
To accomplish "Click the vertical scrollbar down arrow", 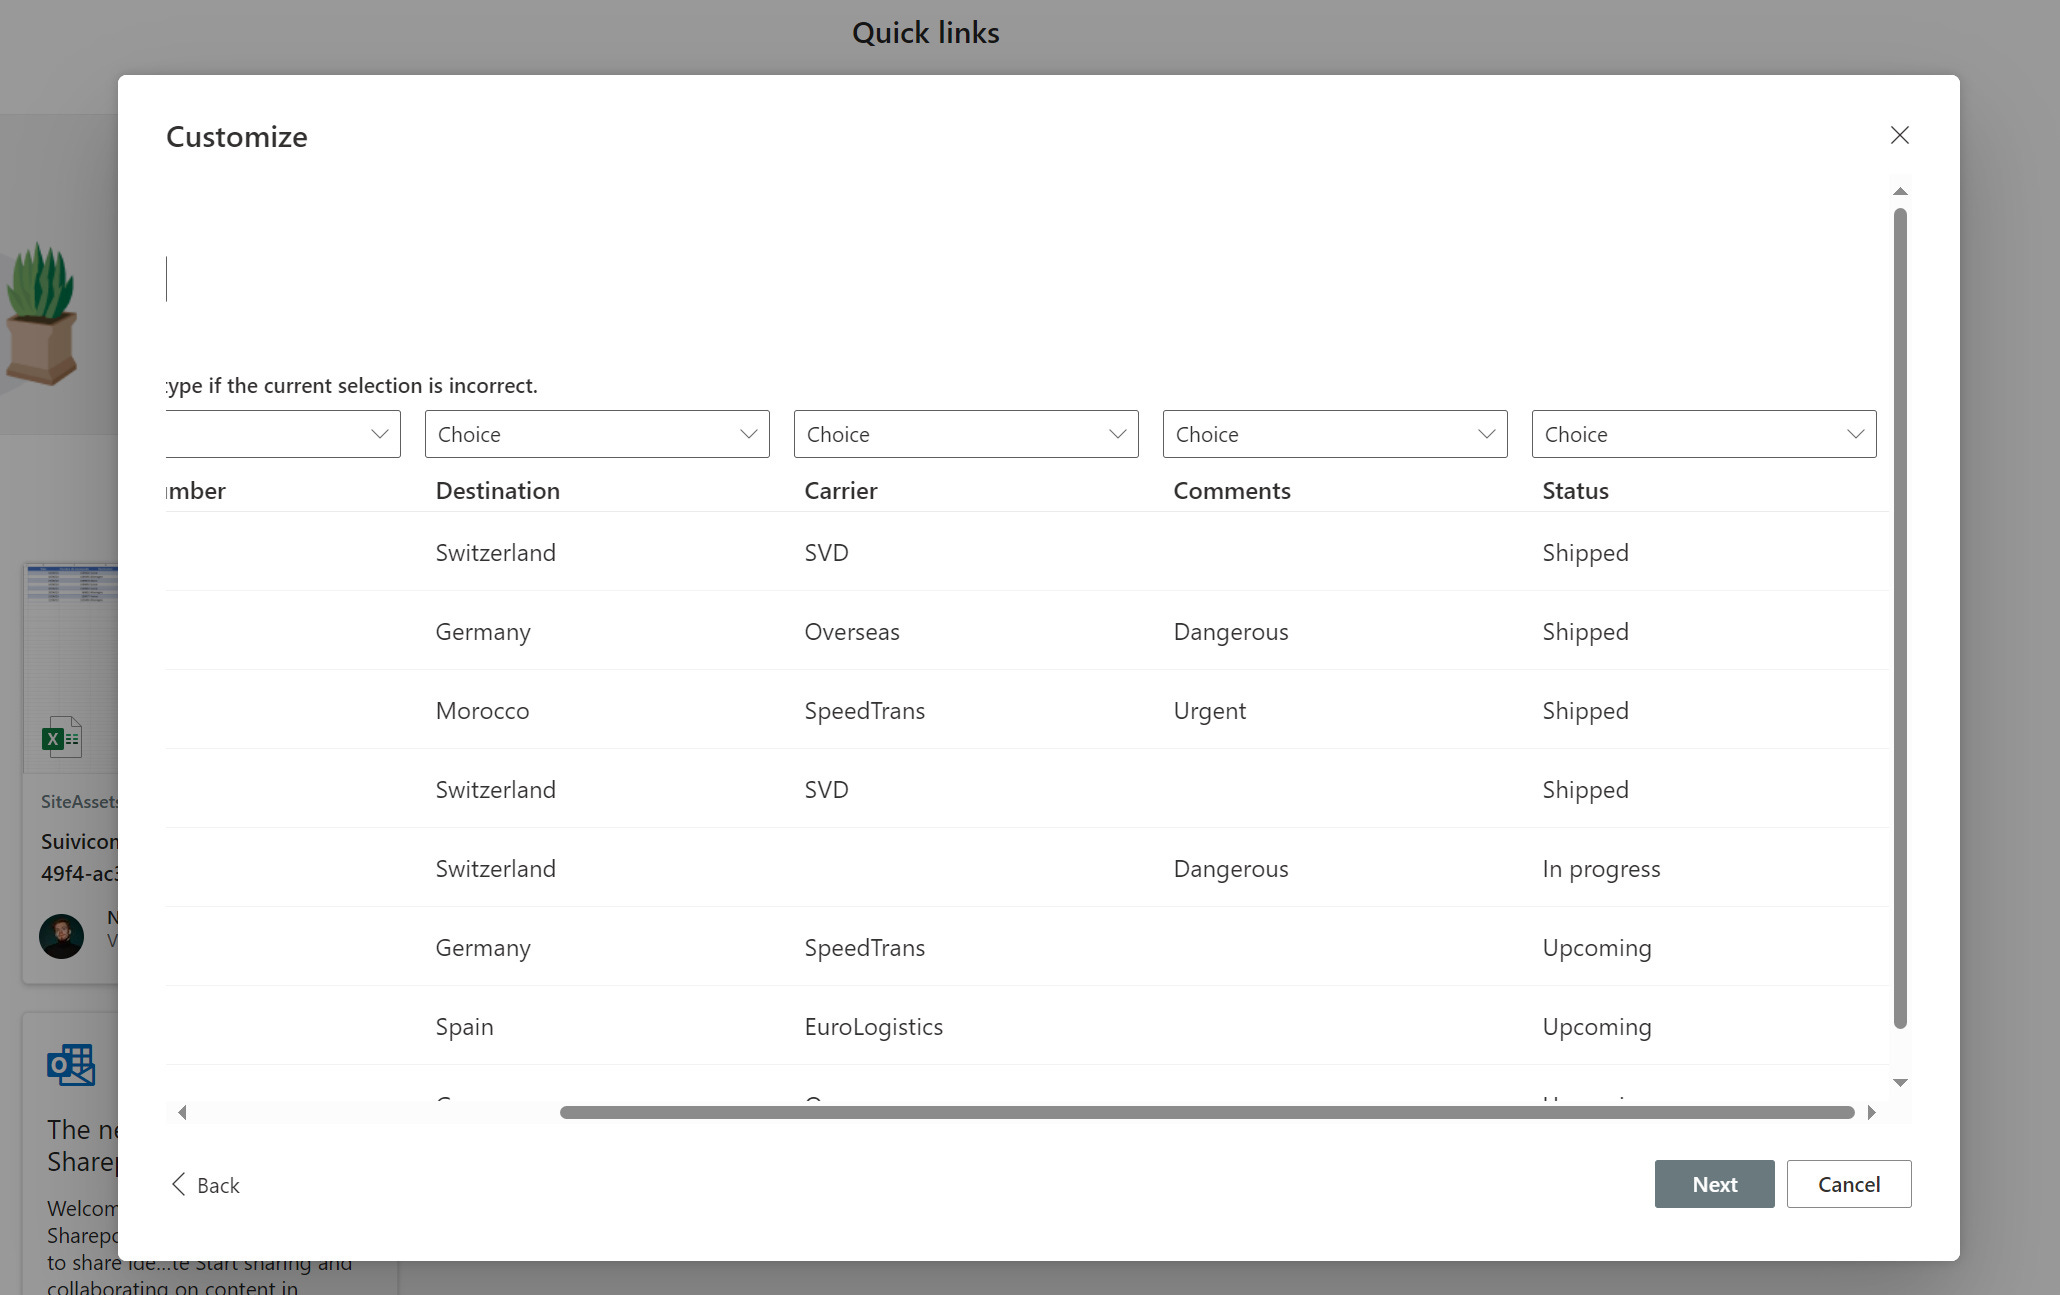I will 1900,1083.
